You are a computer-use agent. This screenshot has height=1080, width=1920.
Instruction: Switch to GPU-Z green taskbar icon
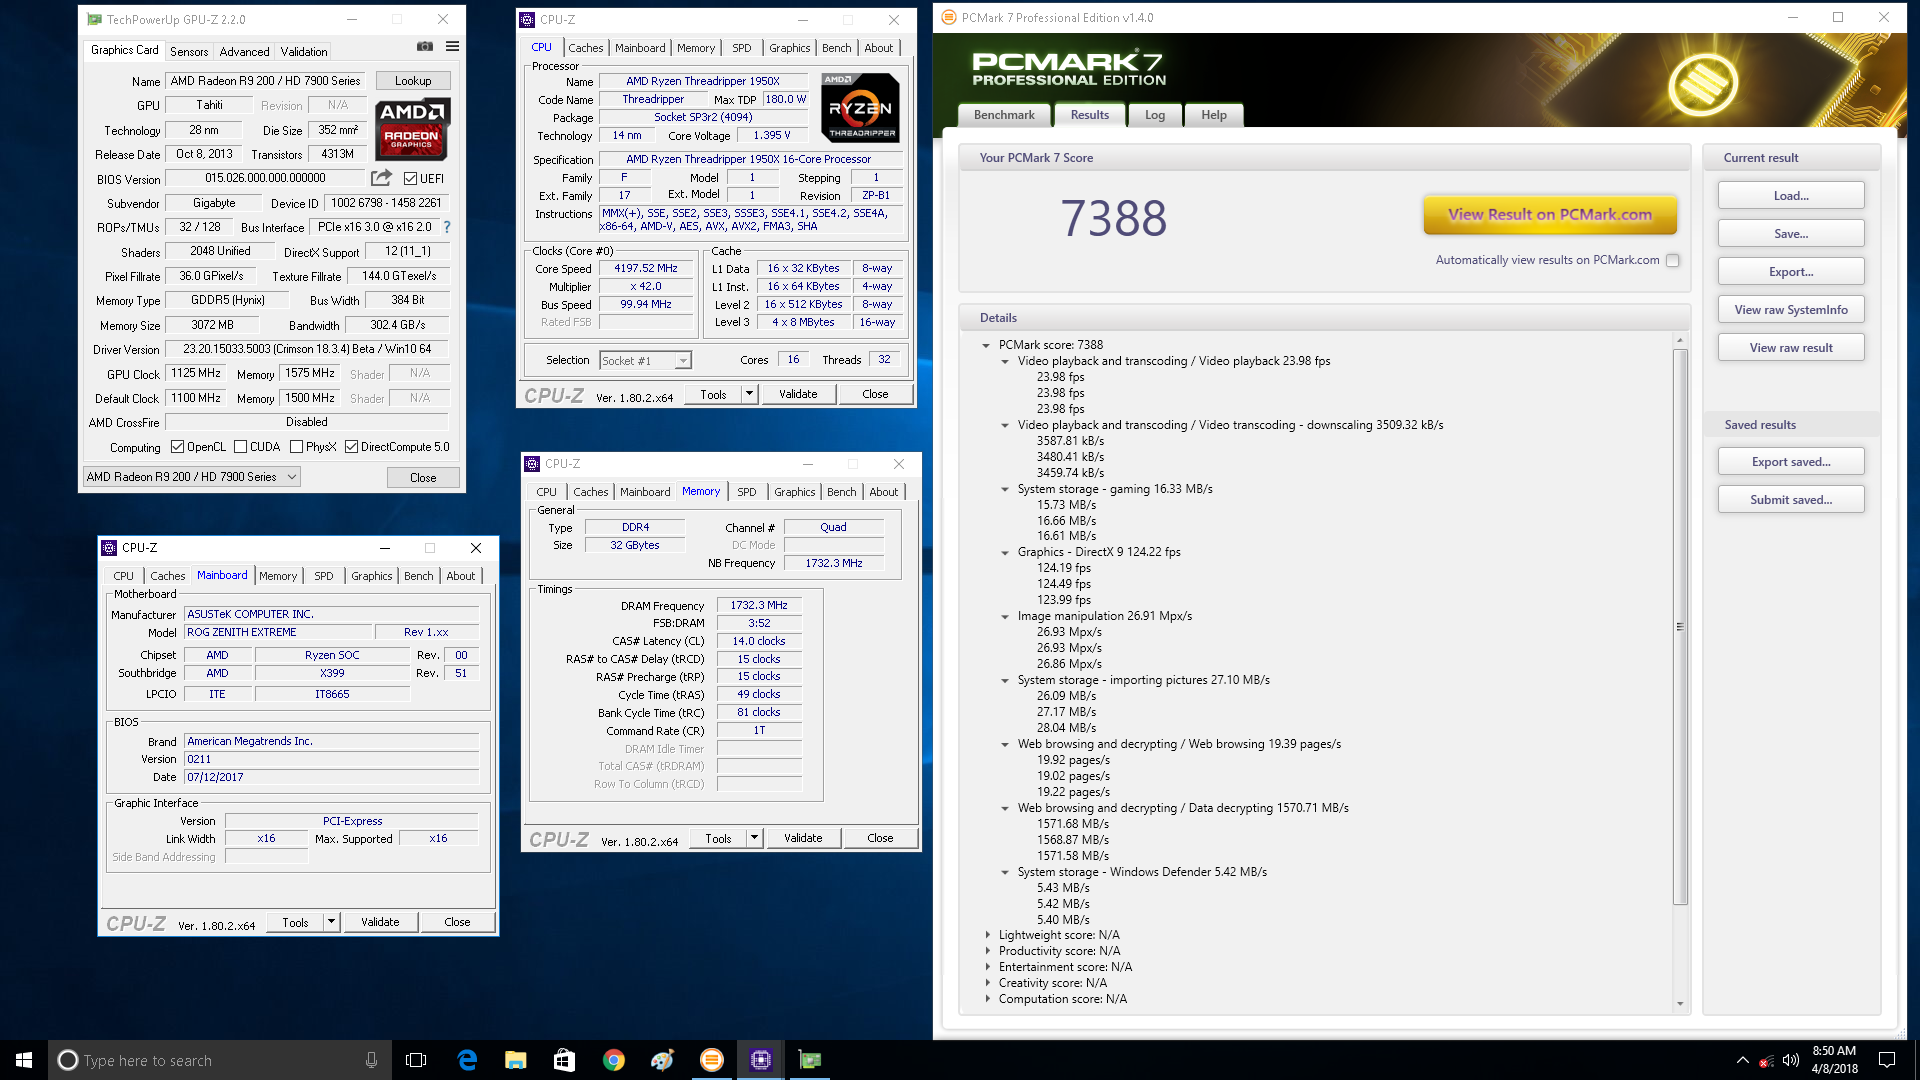tap(810, 1060)
